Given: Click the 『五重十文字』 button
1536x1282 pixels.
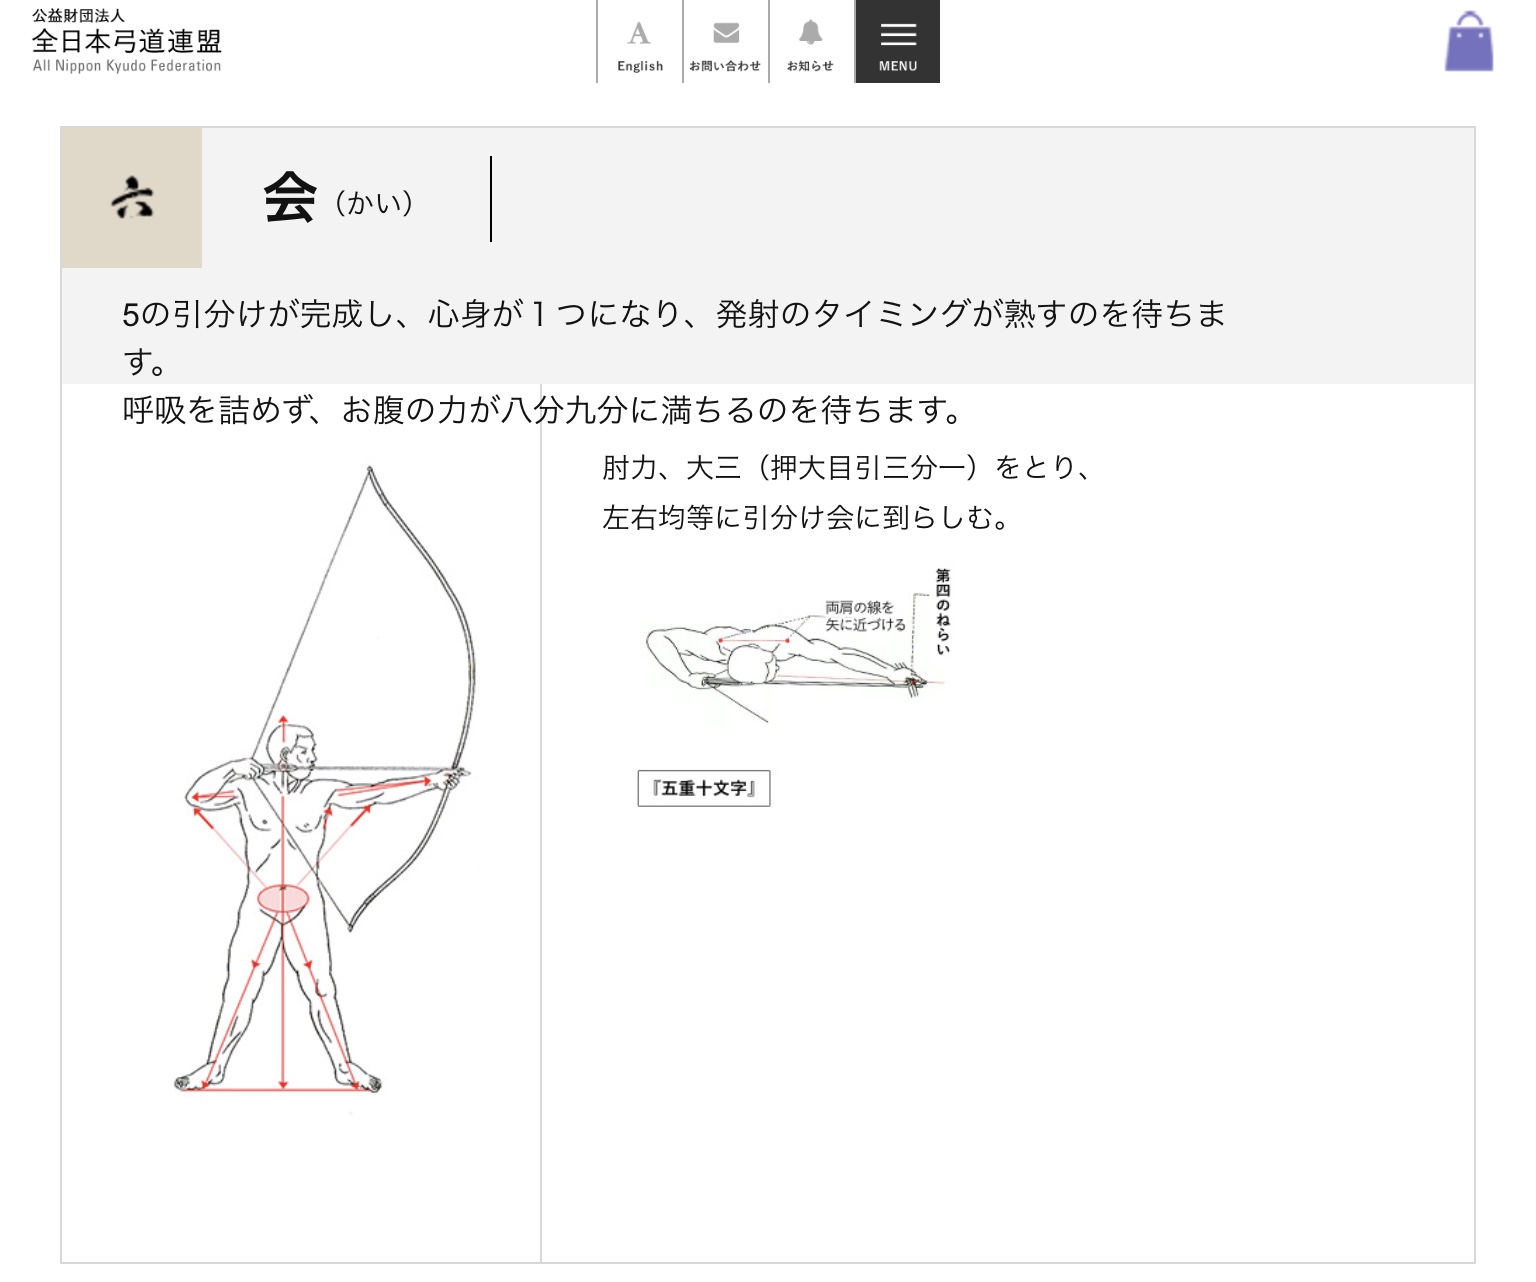Looking at the screenshot, I should [x=704, y=788].
